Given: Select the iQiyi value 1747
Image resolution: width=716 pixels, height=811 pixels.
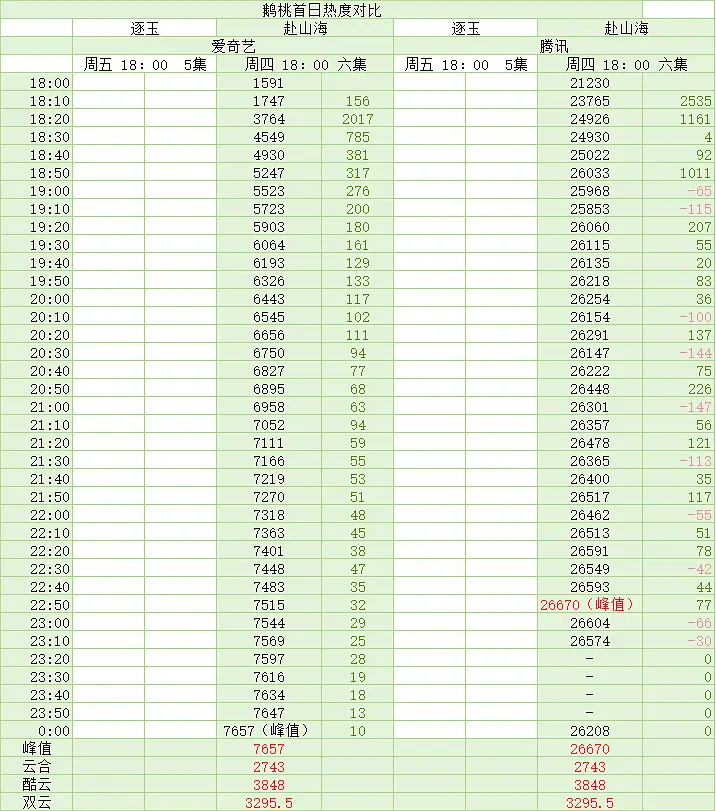Looking at the screenshot, I should [x=268, y=101].
